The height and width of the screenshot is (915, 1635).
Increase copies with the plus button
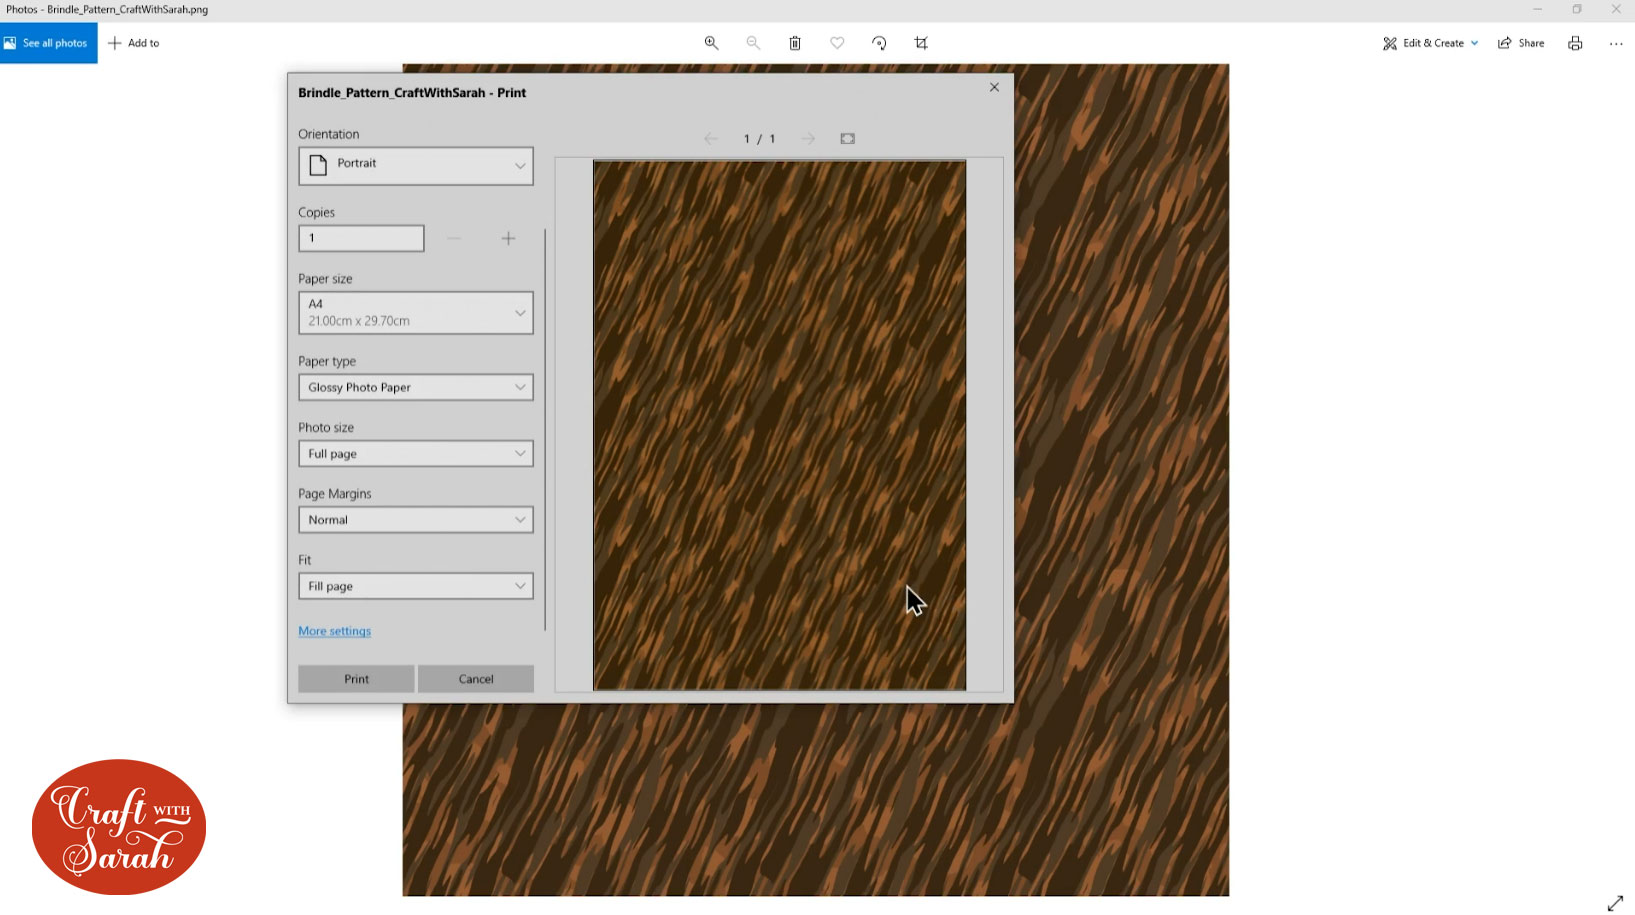point(508,238)
